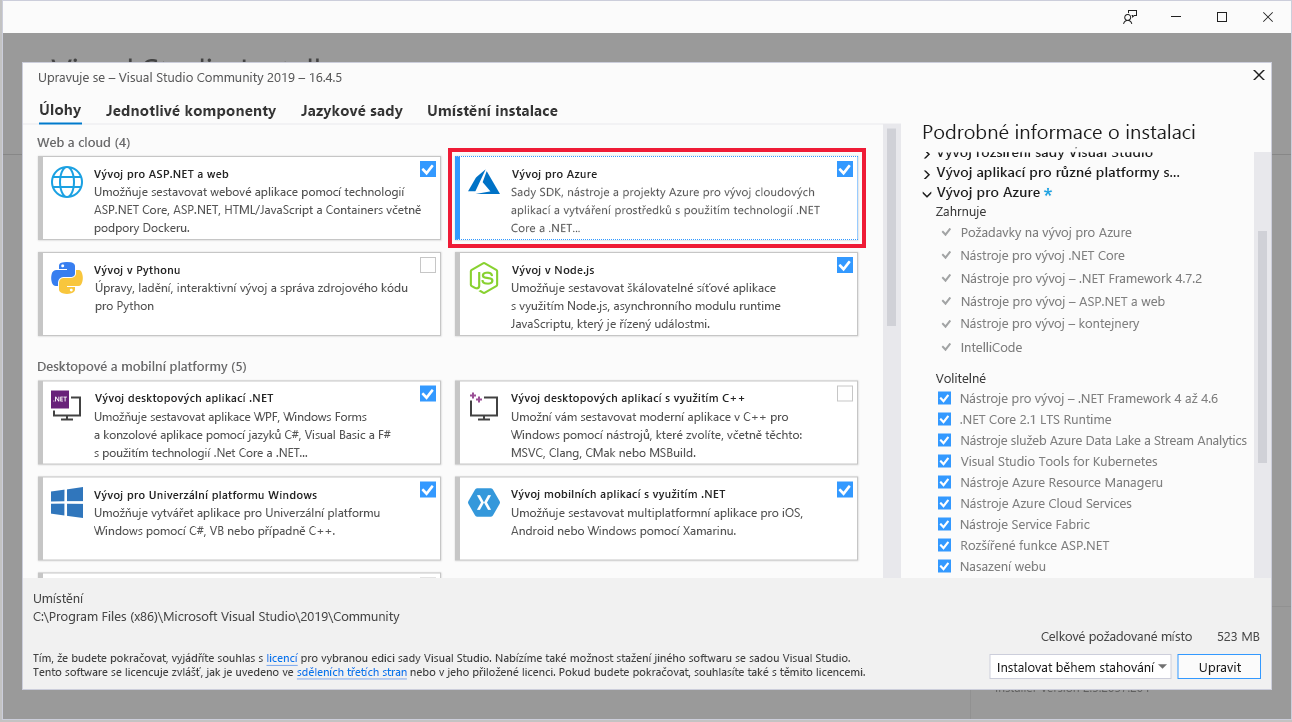Viewport: 1292px width, 722px height.
Task: Expand Vývoj rozšíření sady Visual Studio section
Action: (927, 154)
